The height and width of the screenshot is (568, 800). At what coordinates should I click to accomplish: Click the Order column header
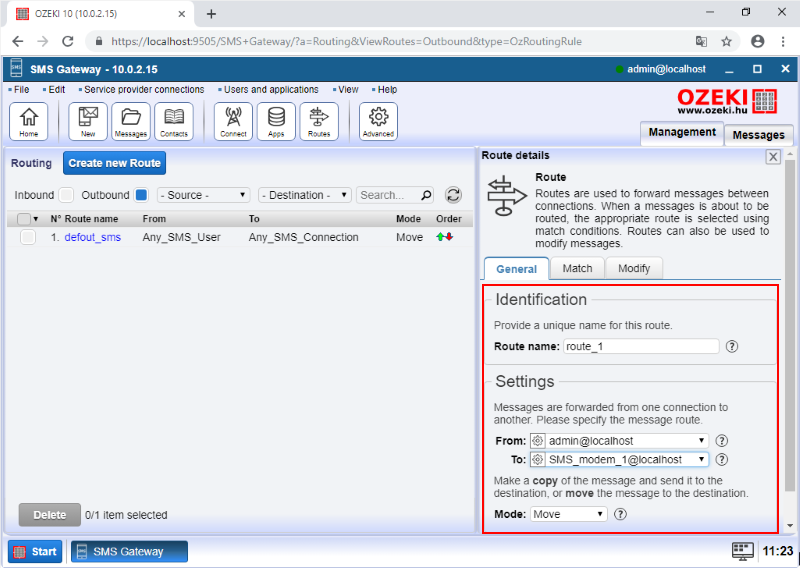pos(448,219)
